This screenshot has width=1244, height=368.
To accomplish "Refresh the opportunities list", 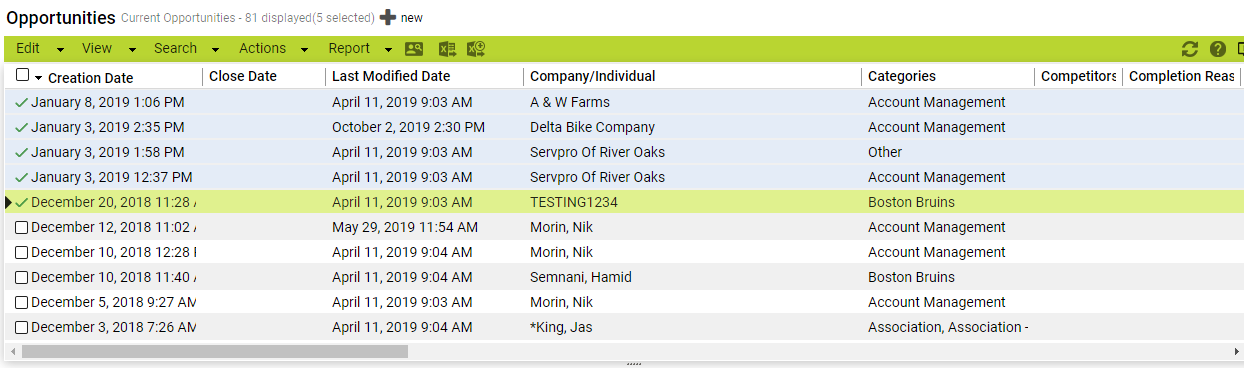I will (1189, 49).
